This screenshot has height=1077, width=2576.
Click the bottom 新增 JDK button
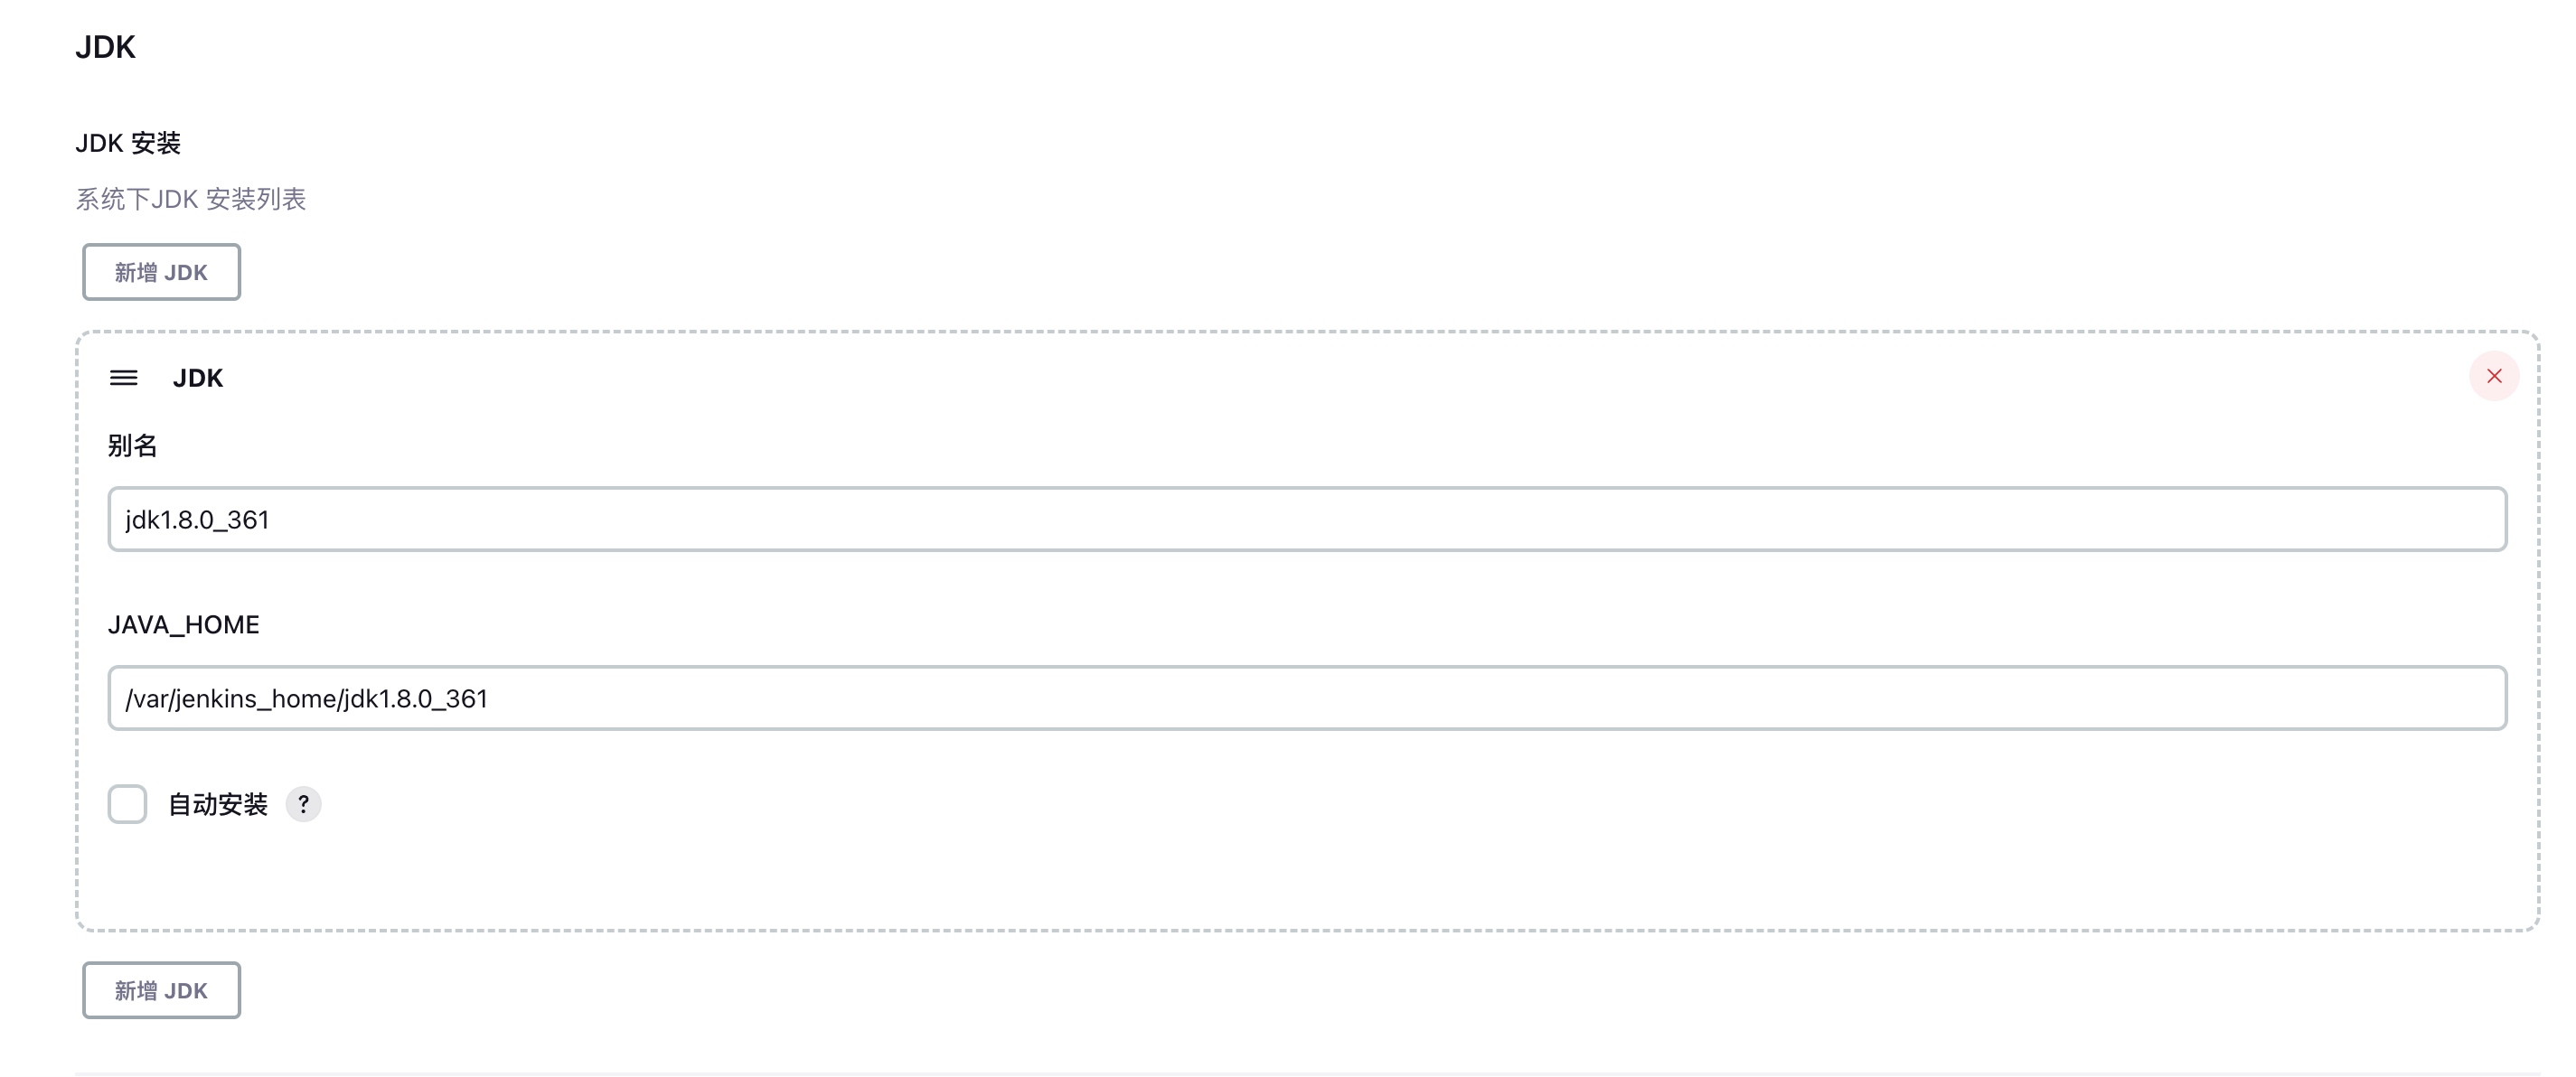[x=161, y=990]
